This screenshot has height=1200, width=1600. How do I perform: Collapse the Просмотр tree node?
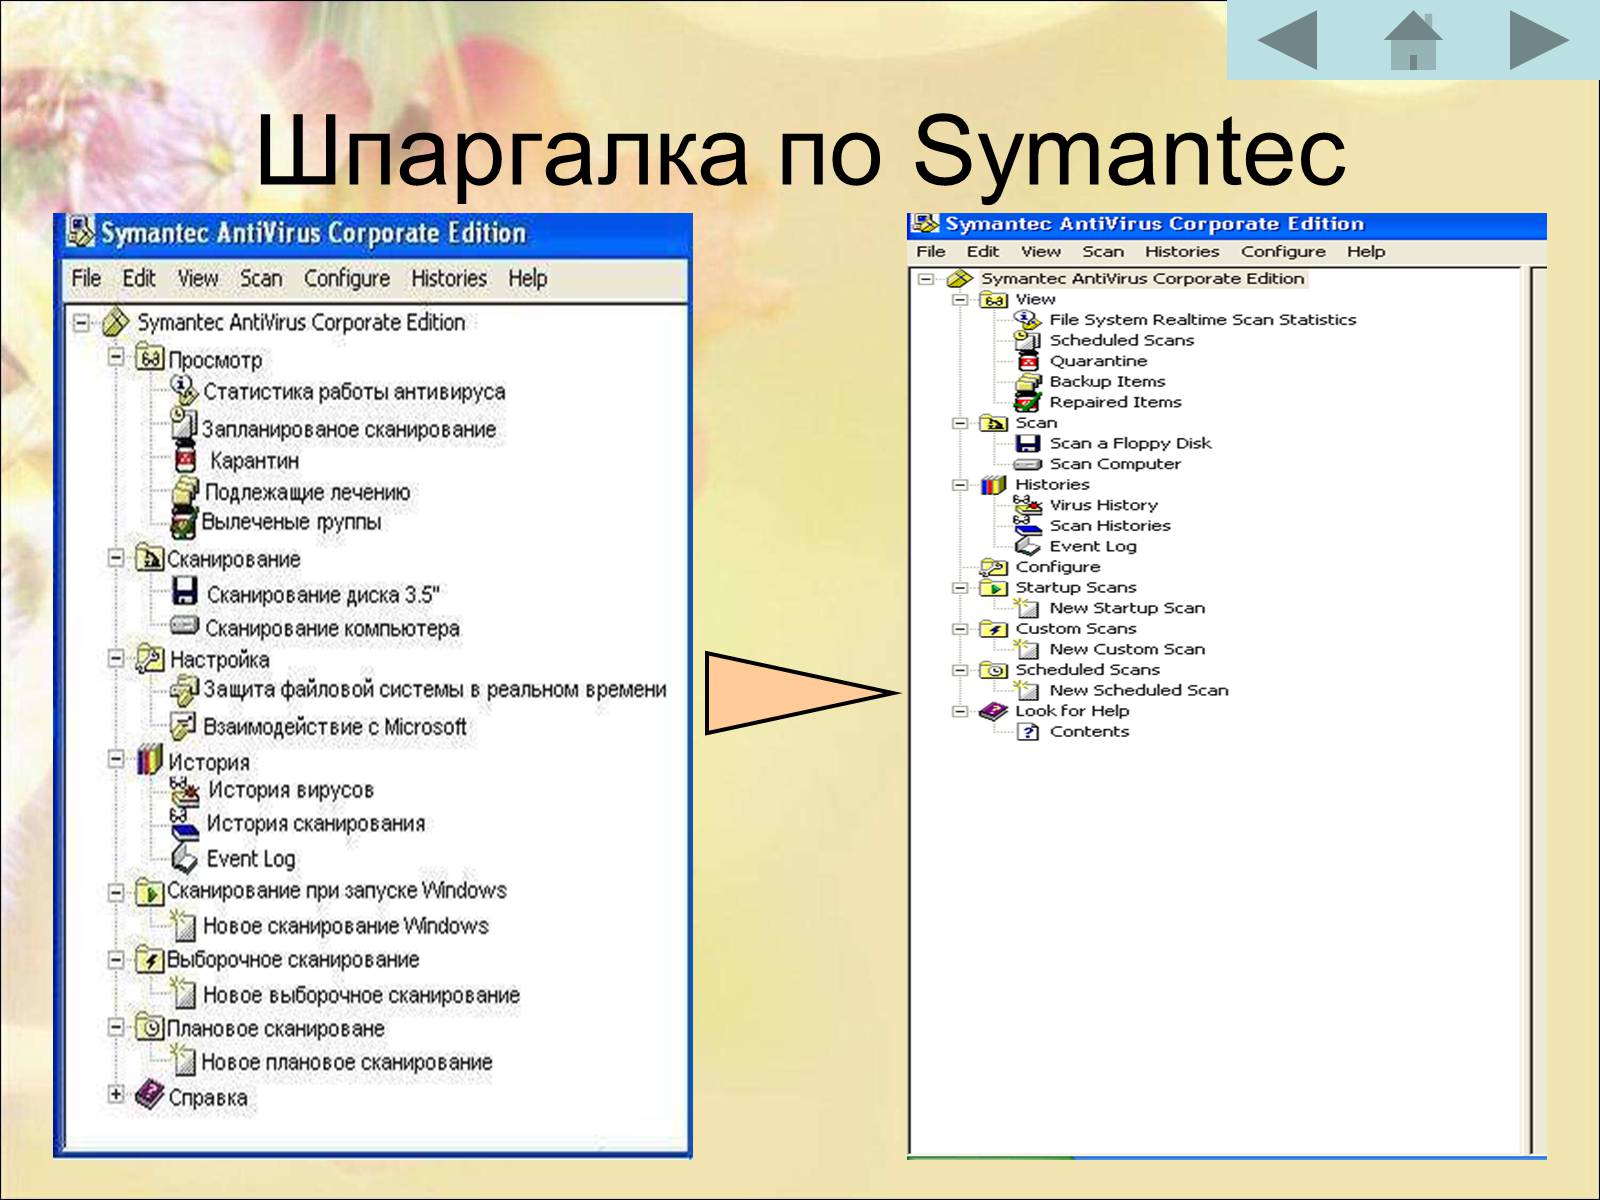point(116,356)
